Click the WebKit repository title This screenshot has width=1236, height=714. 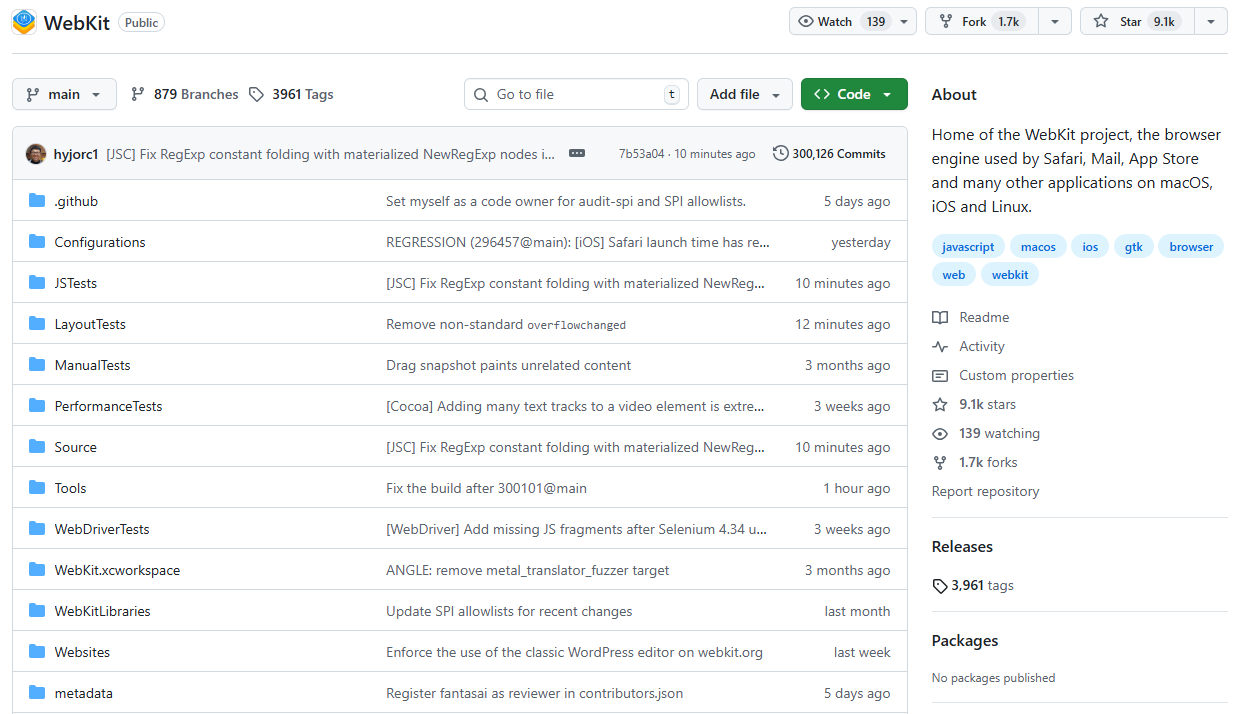(77, 22)
